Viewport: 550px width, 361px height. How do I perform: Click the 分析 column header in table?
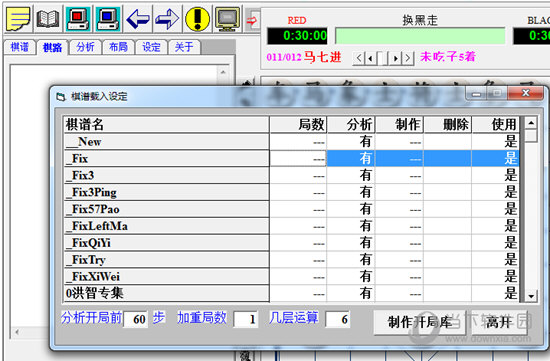(351, 125)
